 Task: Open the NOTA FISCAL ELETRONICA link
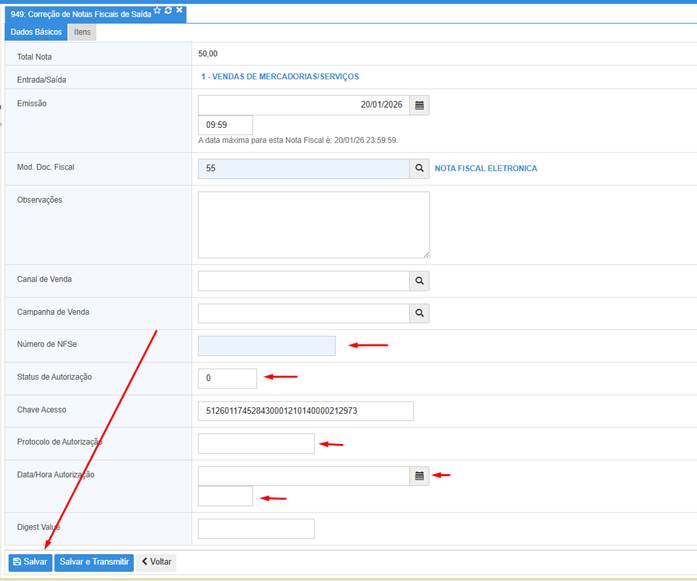pos(486,168)
